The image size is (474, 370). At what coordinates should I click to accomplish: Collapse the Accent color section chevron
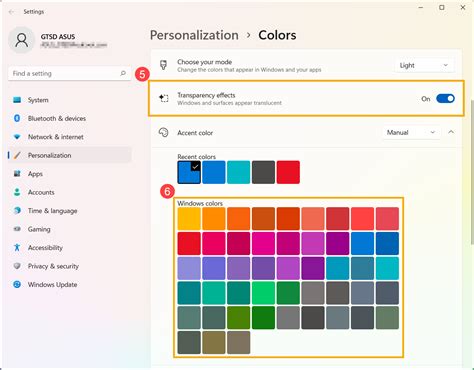point(451,132)
